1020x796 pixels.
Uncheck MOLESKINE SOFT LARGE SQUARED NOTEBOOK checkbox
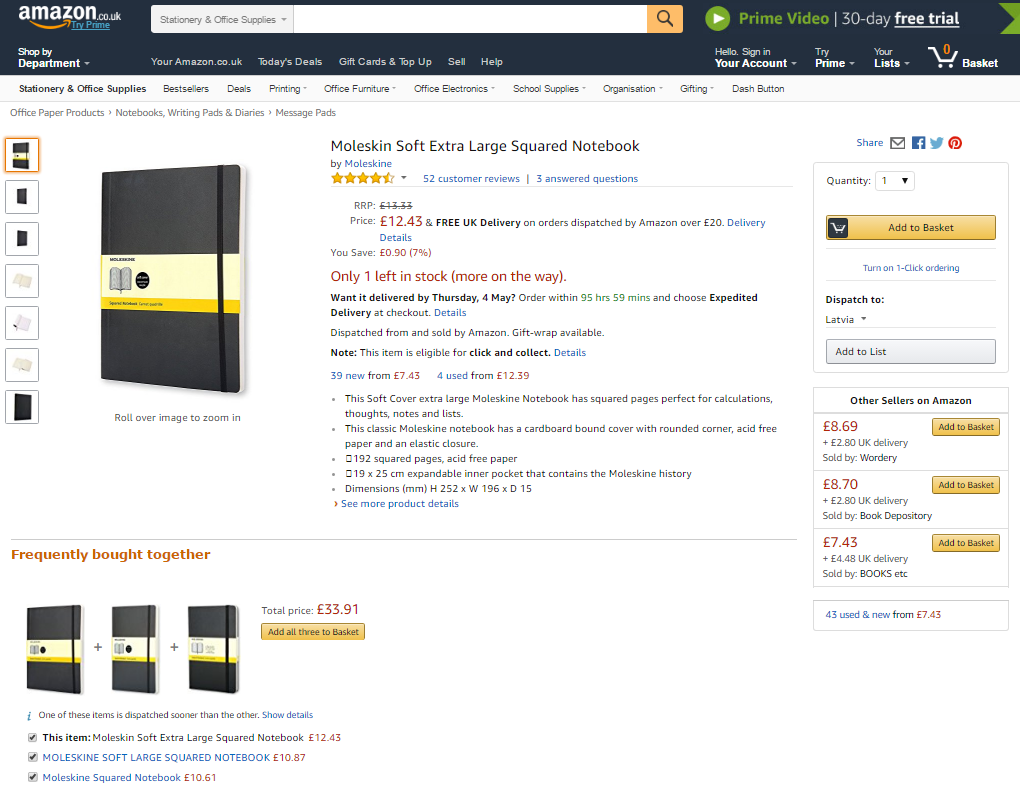(33, 757)
